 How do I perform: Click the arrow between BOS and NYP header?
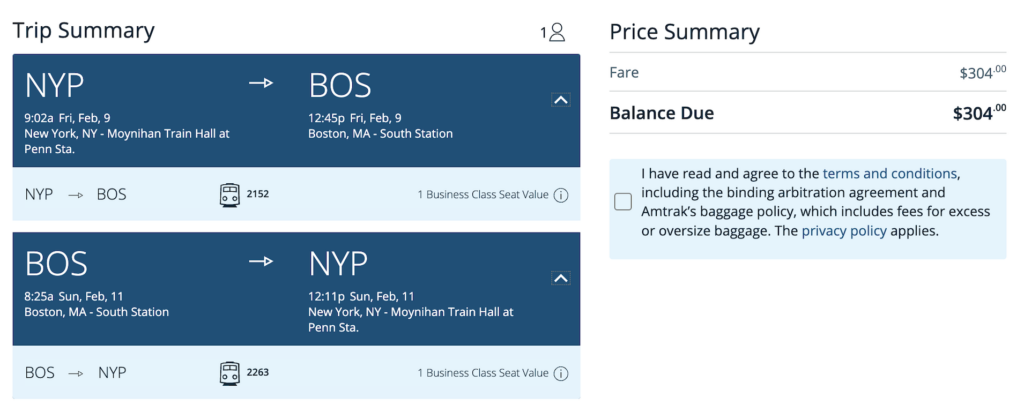pos(261,261)
